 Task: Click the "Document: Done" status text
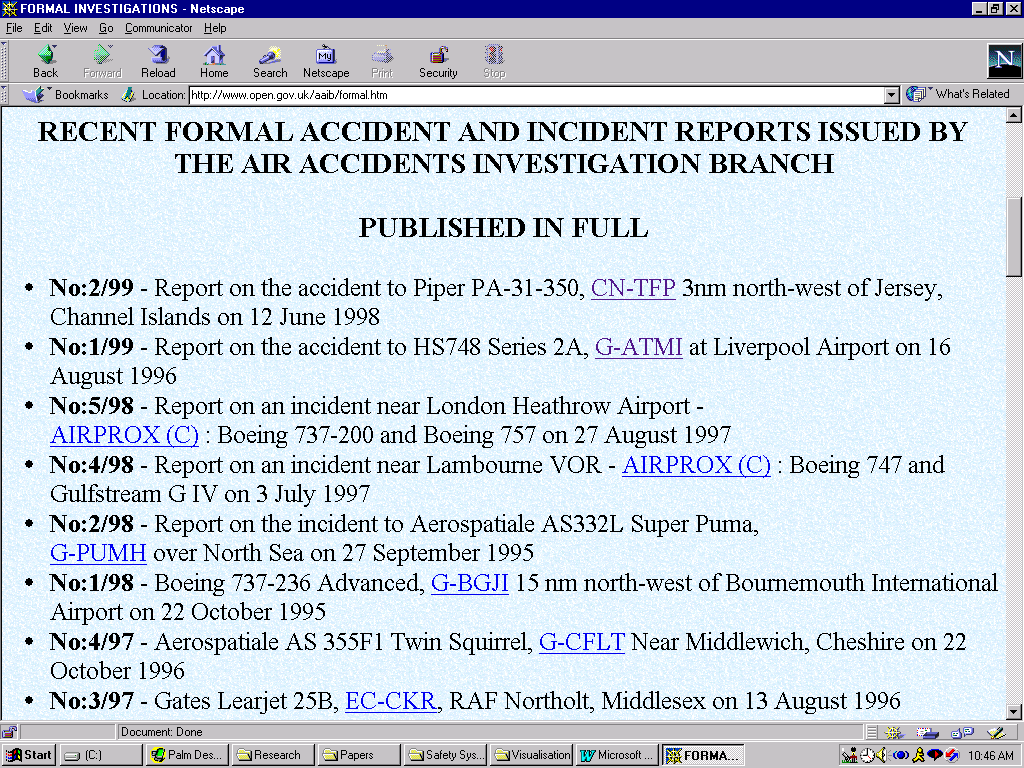tap(162, 732)
